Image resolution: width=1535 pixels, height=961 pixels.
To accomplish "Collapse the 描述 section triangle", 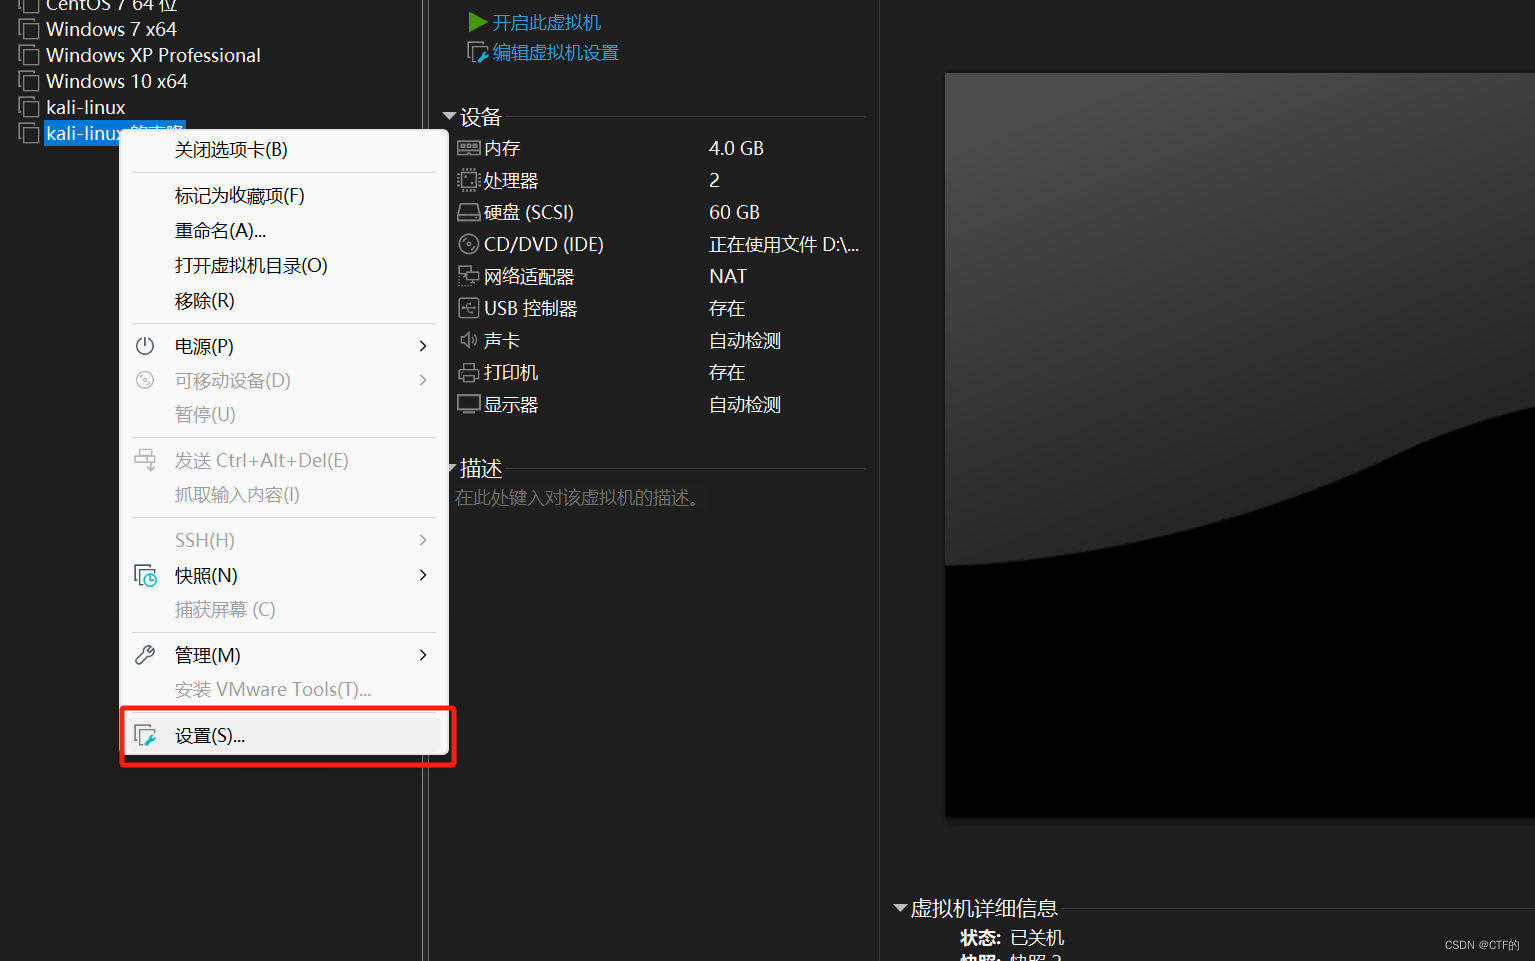I will 452,467.
